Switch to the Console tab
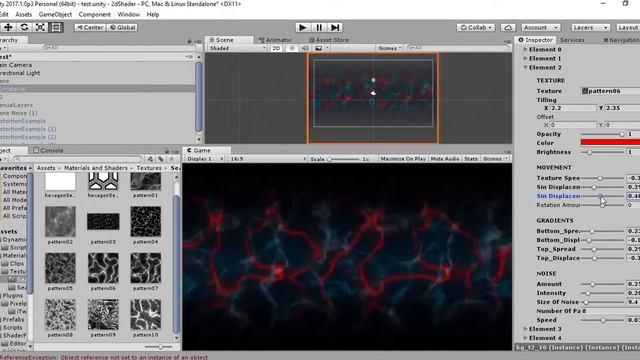The width and height of the screenshot is (640, 360). (49, 150)
